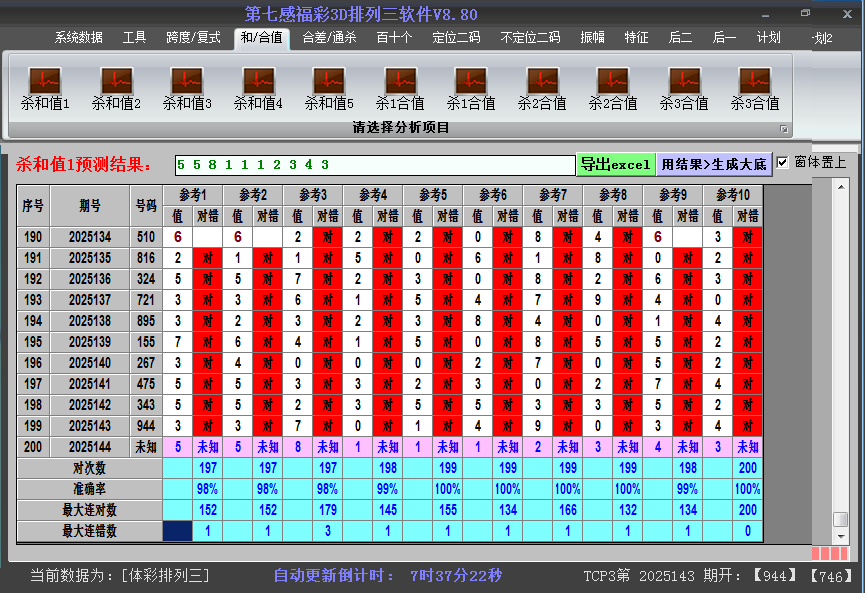865x593 pixels.
Task: Click the 参考9 column header
Action: pos(673,195)
